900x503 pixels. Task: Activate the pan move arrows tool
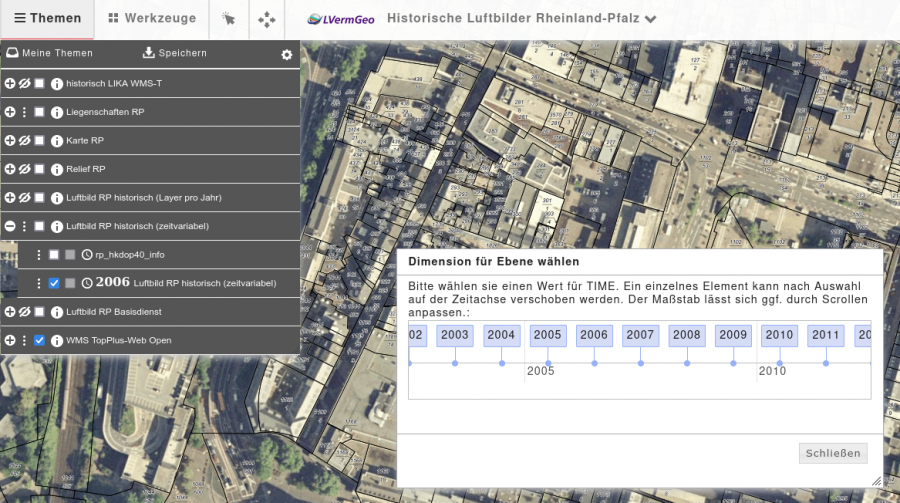[266, 19]
